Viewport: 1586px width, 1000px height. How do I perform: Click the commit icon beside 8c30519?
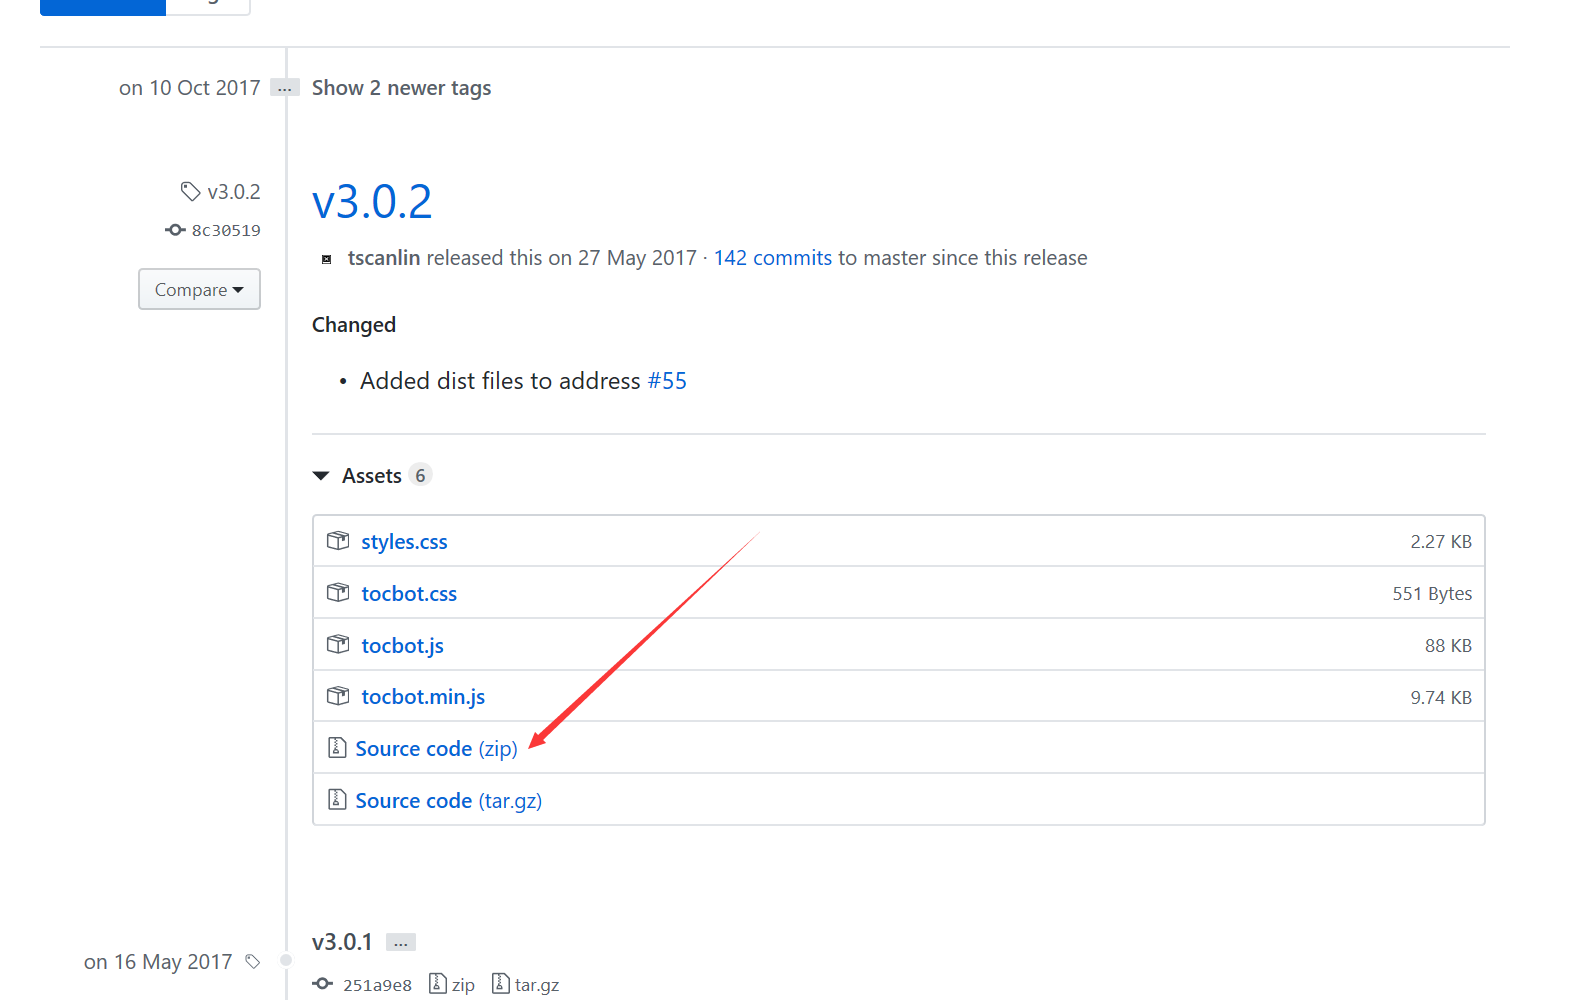click(x=175, y=230)
